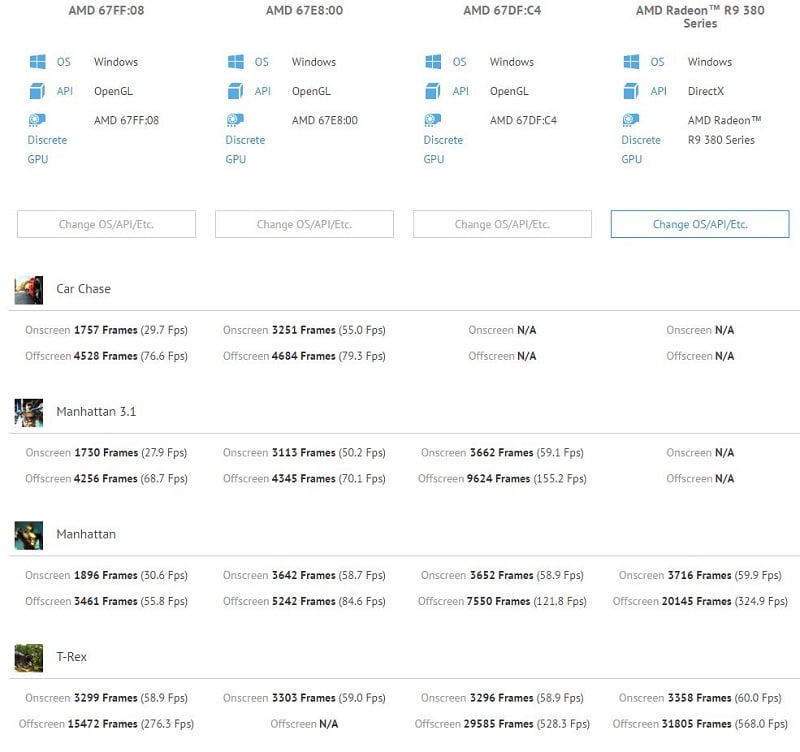The image size is (800, 752).
Task: Open the Manhattan benchmark thumbnail
Action: point(29,535)
